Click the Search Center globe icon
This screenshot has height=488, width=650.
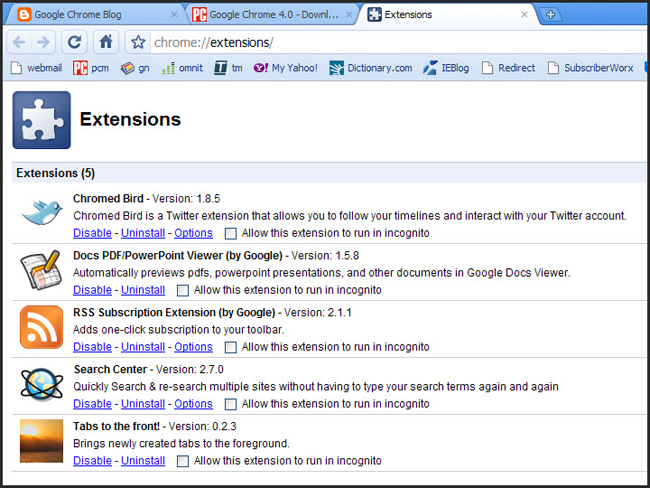(41, 384)
